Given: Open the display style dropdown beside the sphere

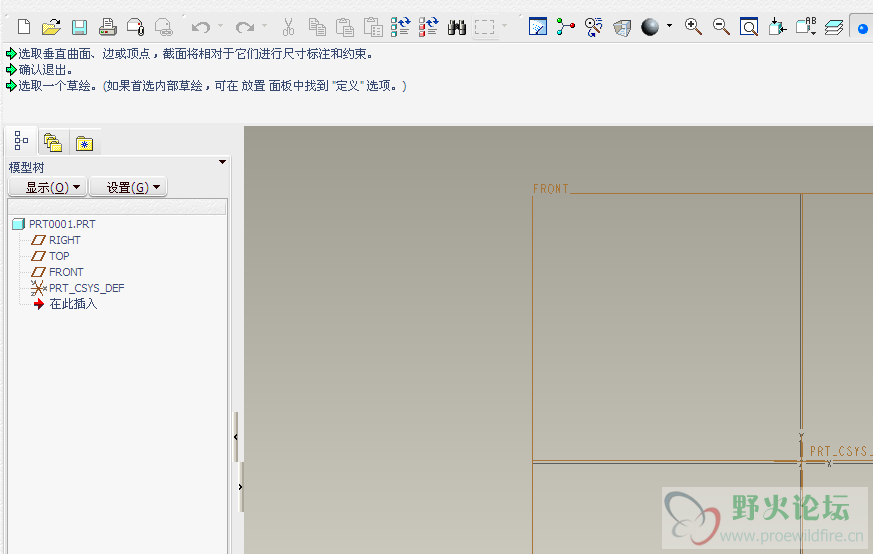Looking at the screenshot, I should 669,26.
